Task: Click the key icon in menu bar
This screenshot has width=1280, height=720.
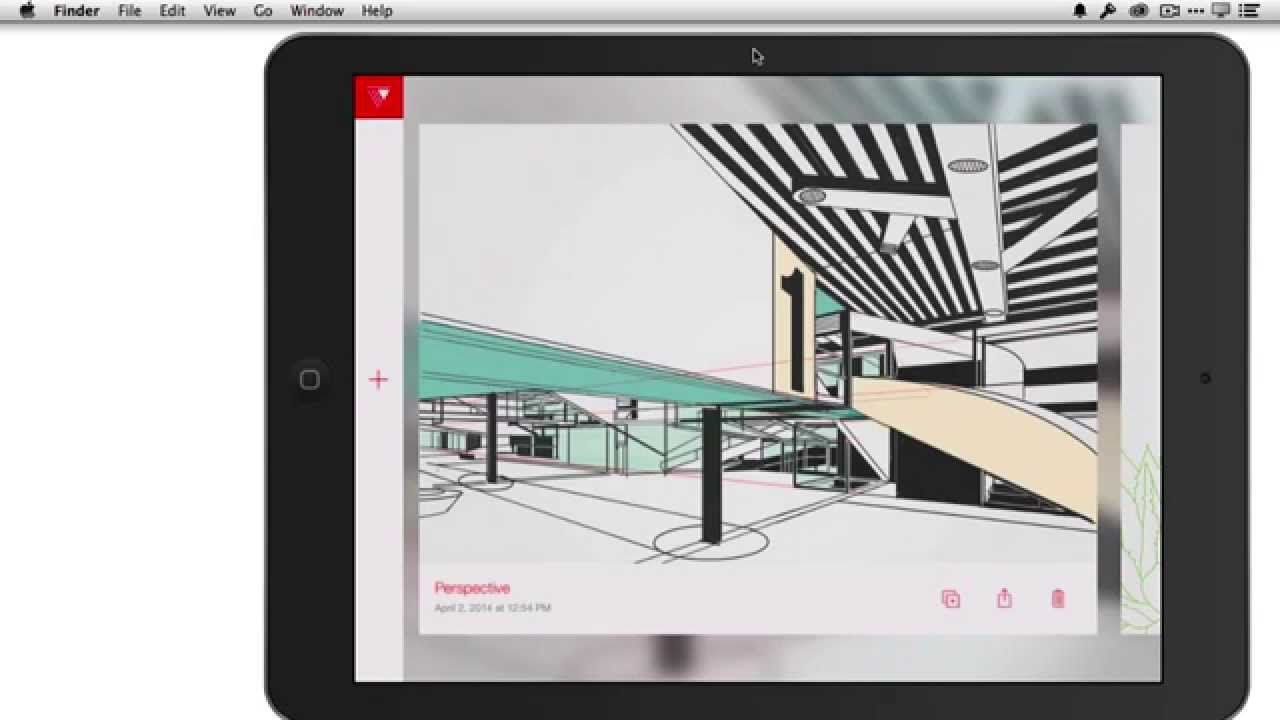Action: coord(1108,11)
